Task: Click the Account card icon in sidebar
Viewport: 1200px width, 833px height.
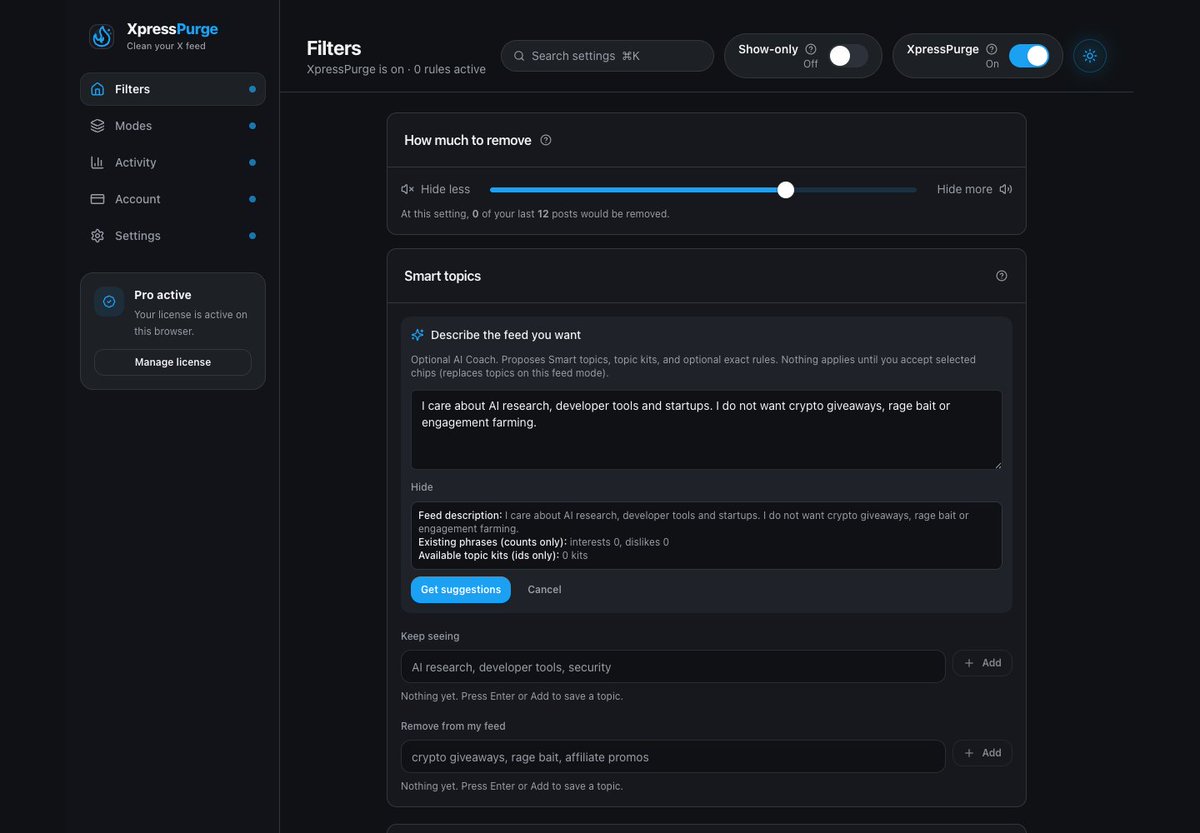Action: point(97,199)
